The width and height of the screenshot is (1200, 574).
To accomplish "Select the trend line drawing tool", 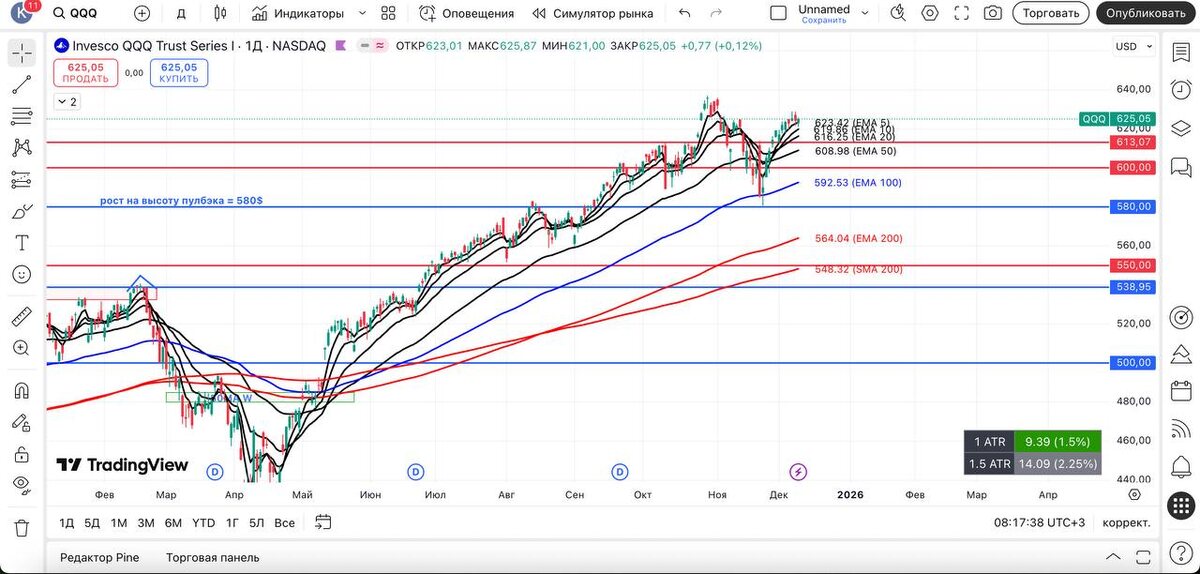I will (21, 86).
